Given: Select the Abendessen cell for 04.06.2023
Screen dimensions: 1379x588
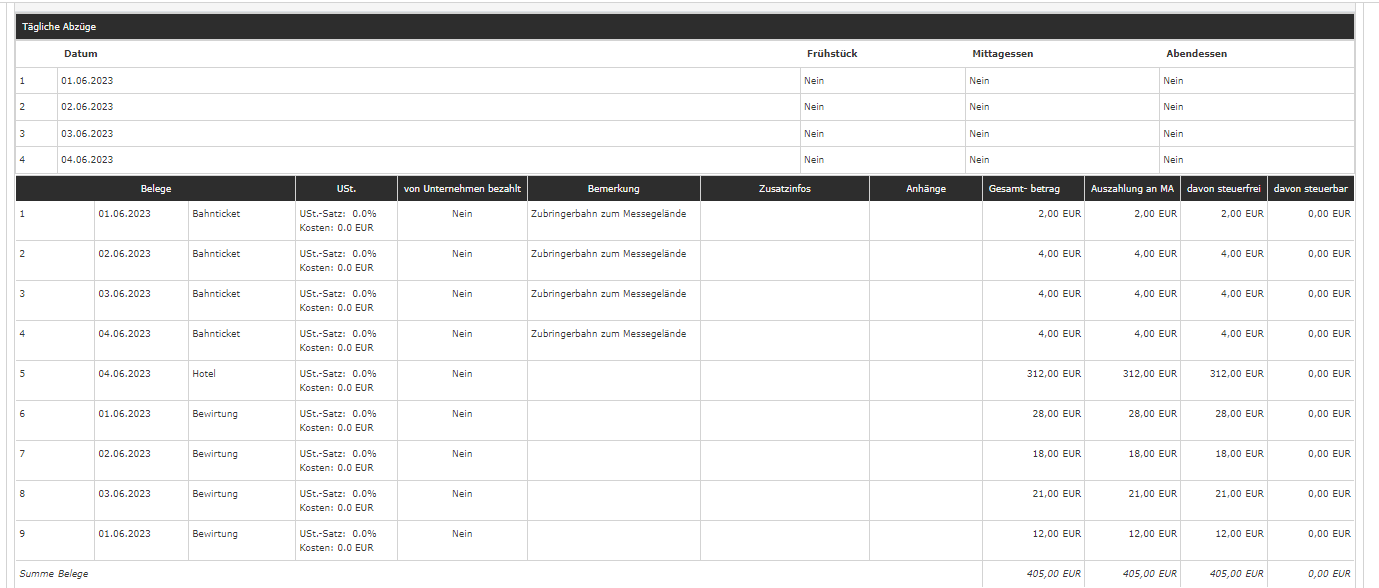Looking at the screenshot, I should click(1173, 160).
